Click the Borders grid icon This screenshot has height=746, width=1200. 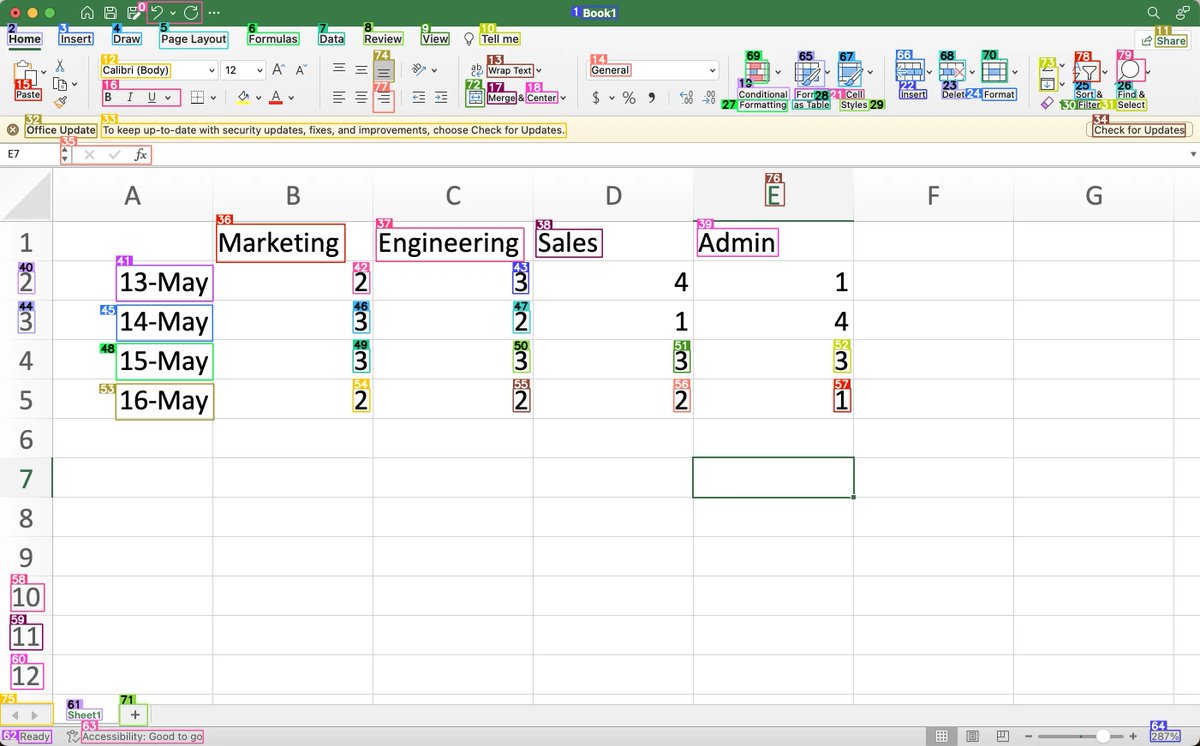(197, 97)
